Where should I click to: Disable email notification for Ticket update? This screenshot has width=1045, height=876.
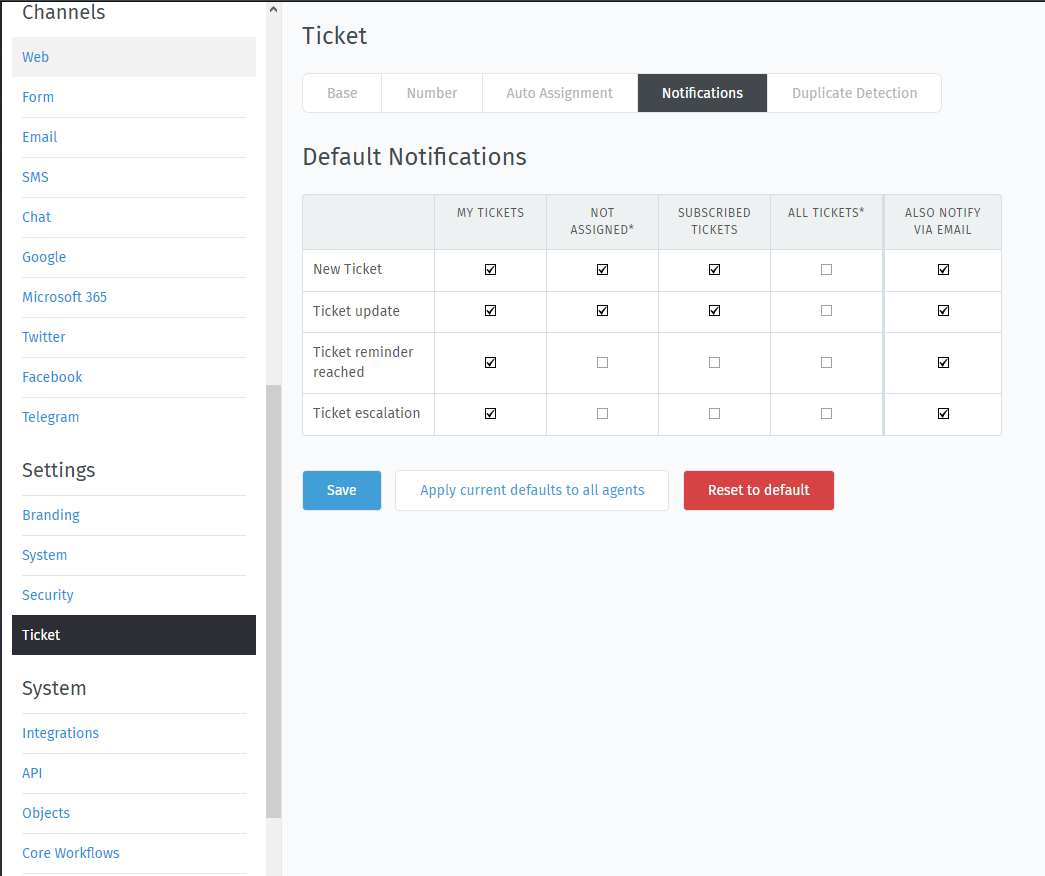pos(942,311)
